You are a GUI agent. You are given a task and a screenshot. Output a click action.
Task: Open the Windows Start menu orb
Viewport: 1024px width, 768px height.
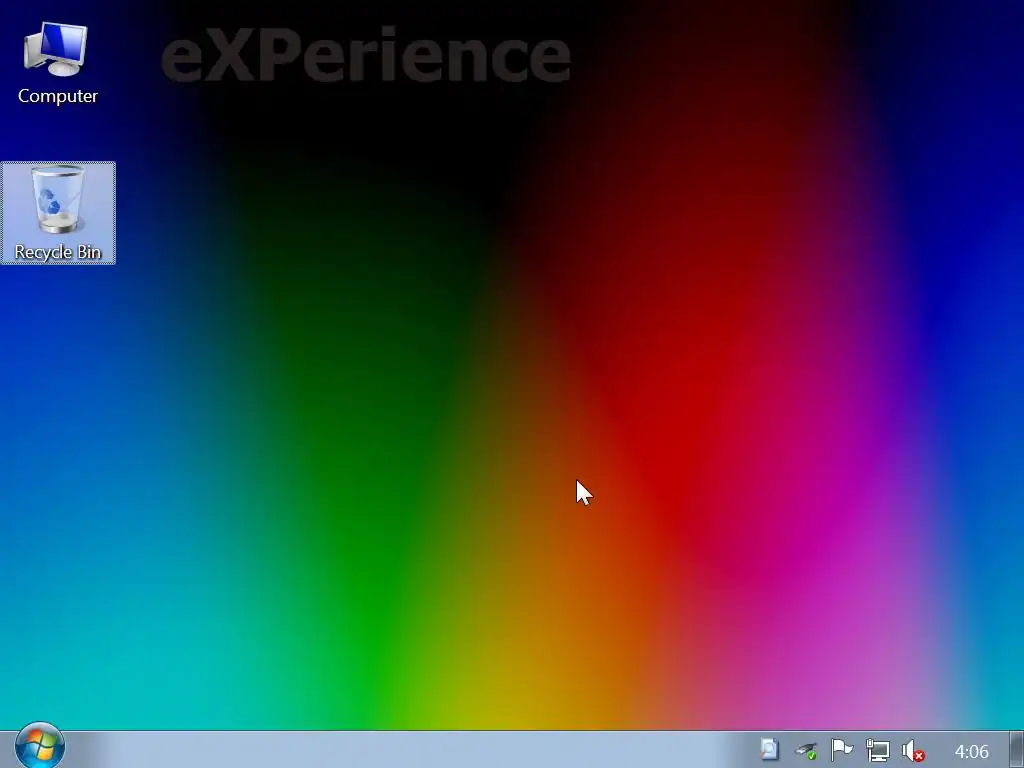(x=40, y=746)
